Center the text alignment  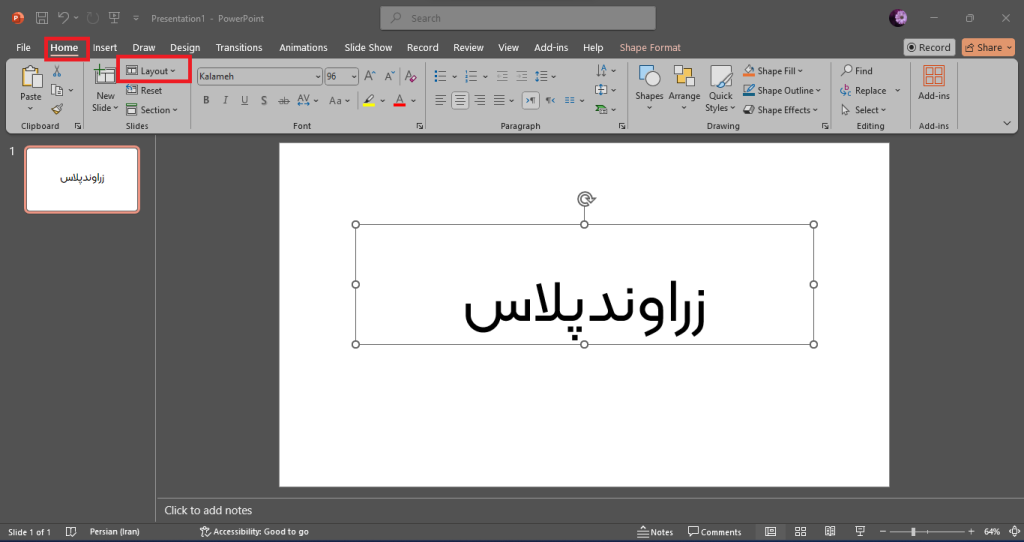[x=460, y=101]
